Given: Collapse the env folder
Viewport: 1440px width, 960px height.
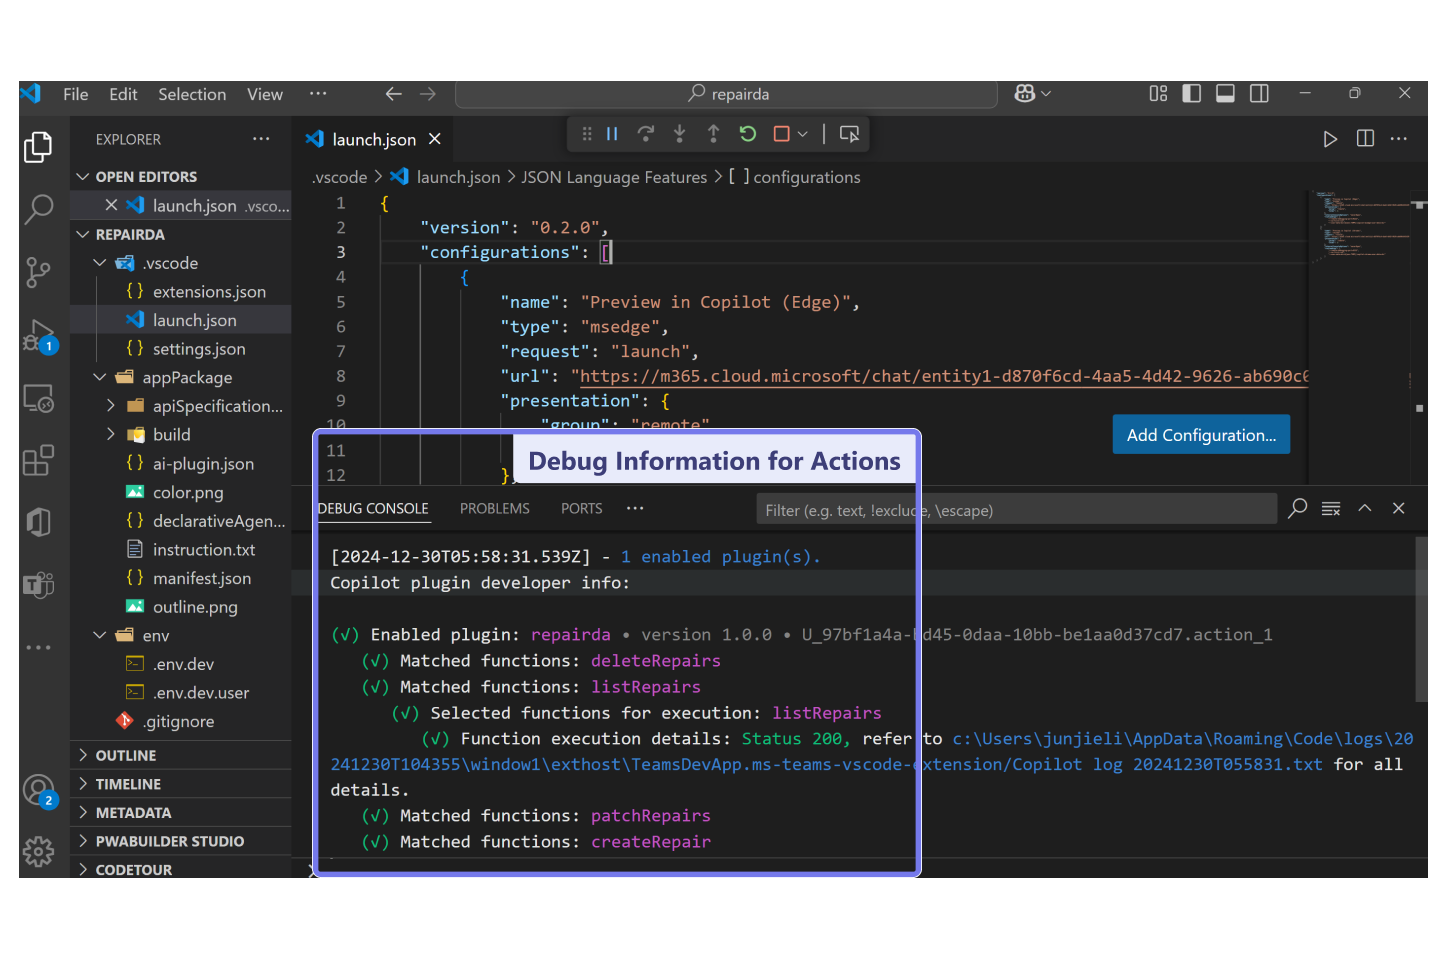Looking at the screenshot, I should point(100,636).
